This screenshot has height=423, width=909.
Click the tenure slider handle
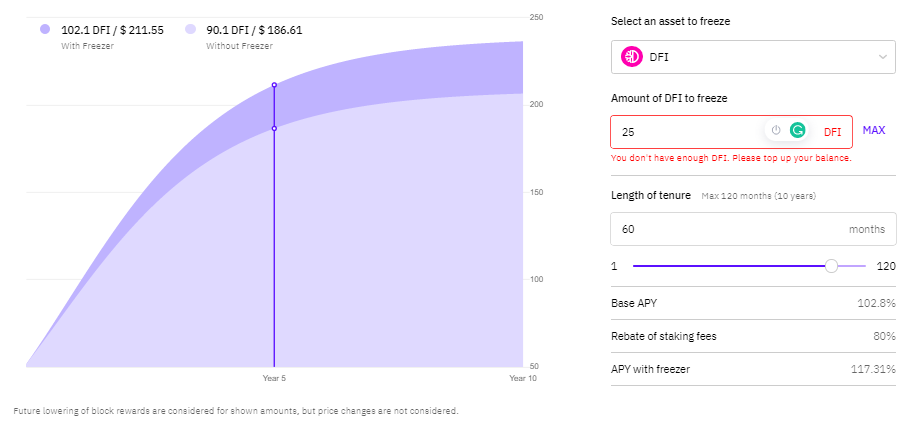click(x=831, y=266)
